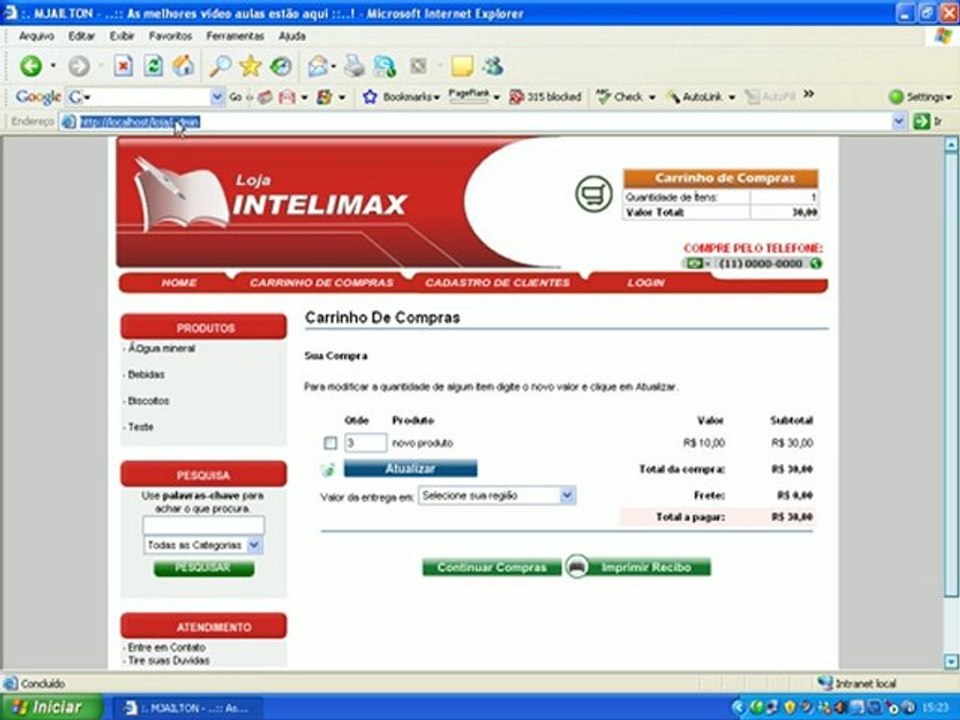This screenshot has height=720, width=960.
Task: Open the Favoritos menu
Action: pyautogui.click(x=170, y=36)
